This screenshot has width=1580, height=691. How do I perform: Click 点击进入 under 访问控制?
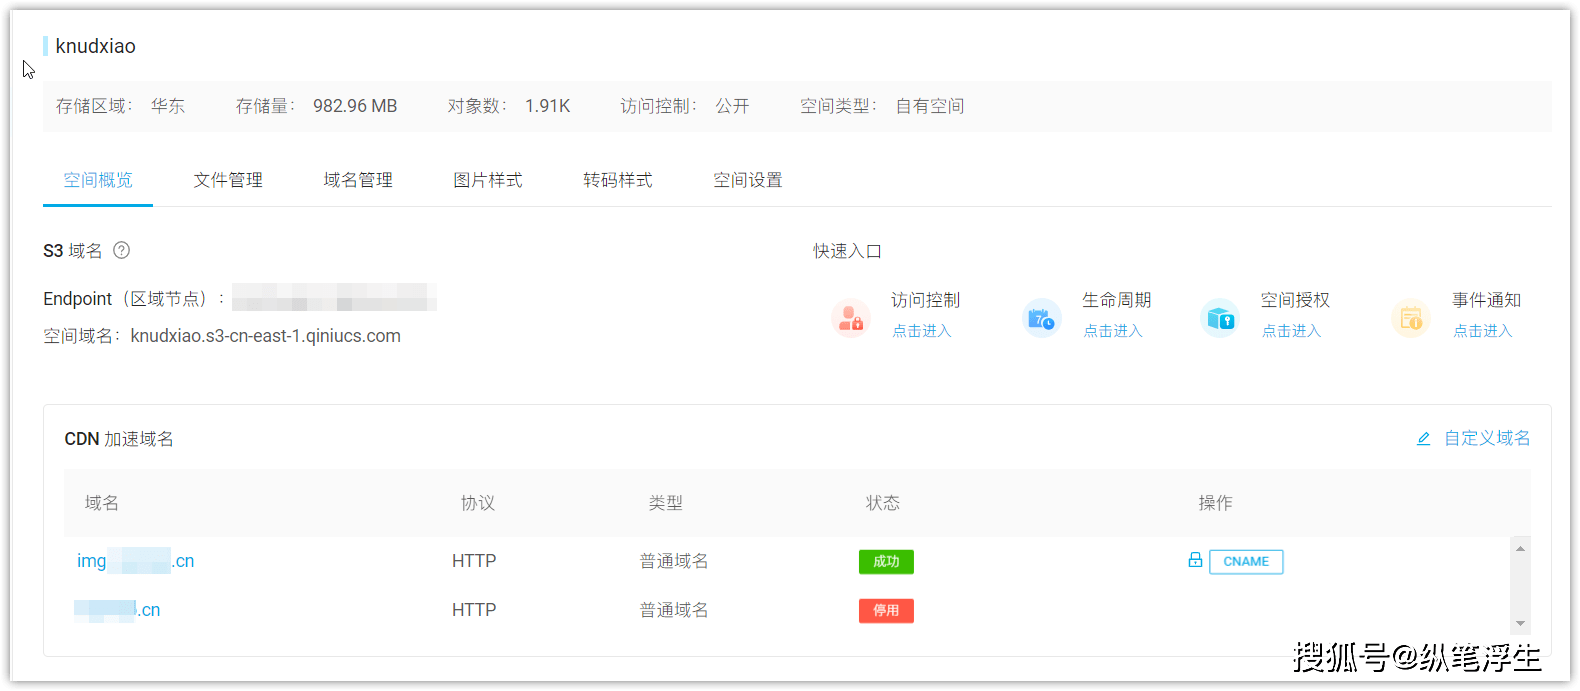922,331
